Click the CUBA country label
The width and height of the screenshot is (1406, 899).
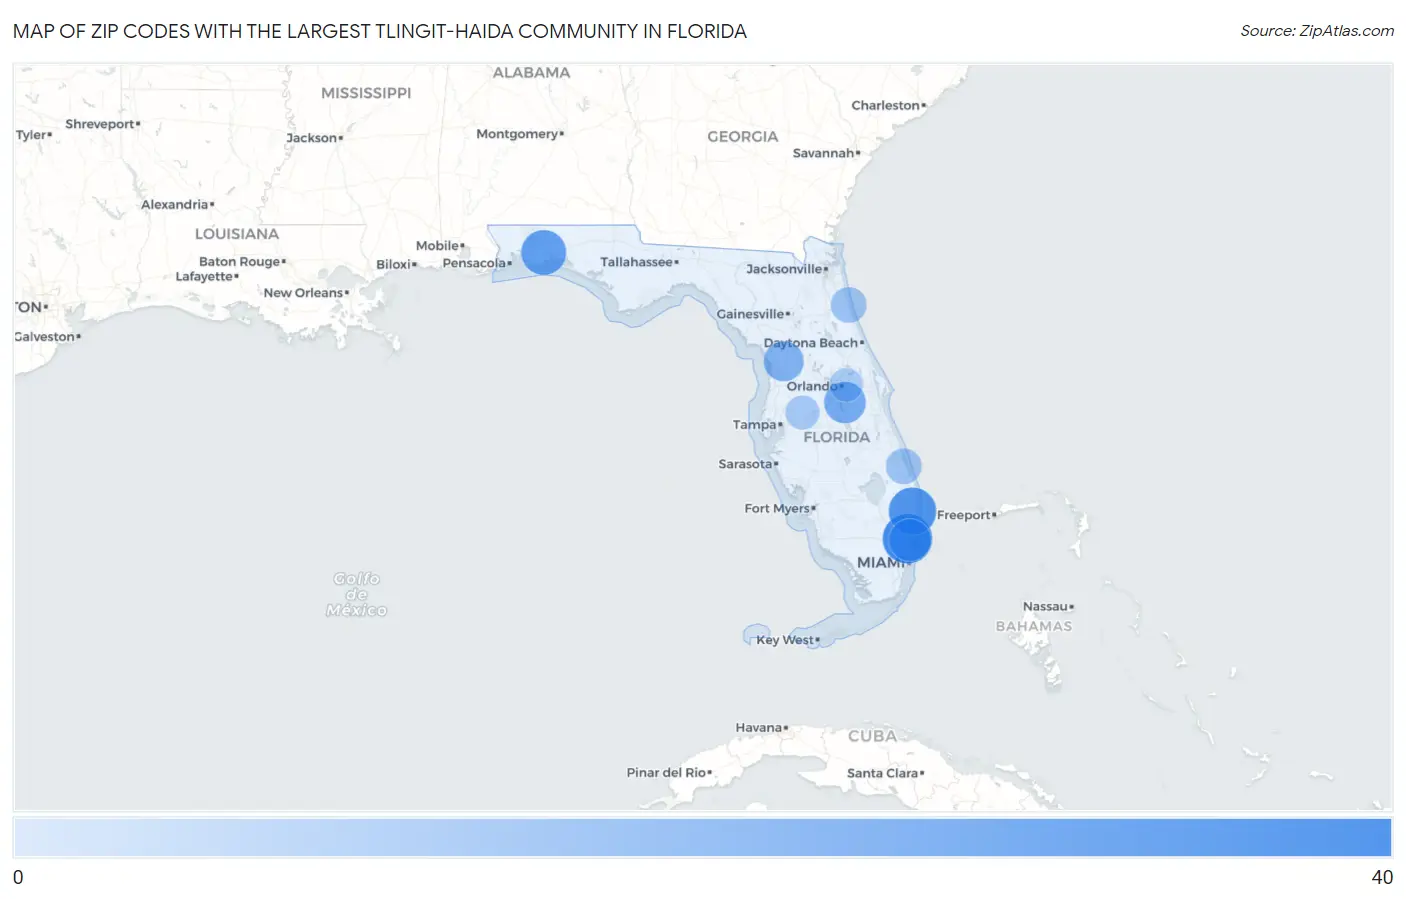(872, 736)
